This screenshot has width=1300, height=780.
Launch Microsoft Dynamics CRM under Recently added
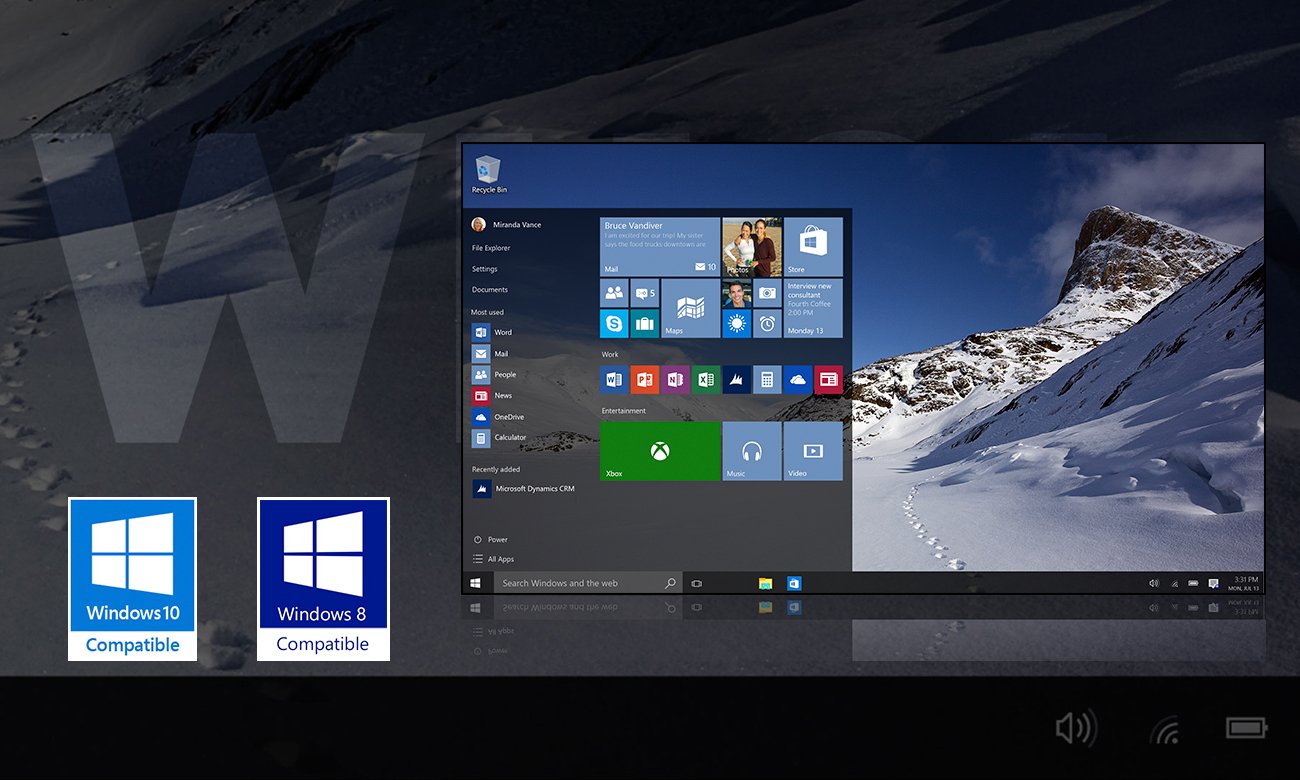click(x=523, y=488)
